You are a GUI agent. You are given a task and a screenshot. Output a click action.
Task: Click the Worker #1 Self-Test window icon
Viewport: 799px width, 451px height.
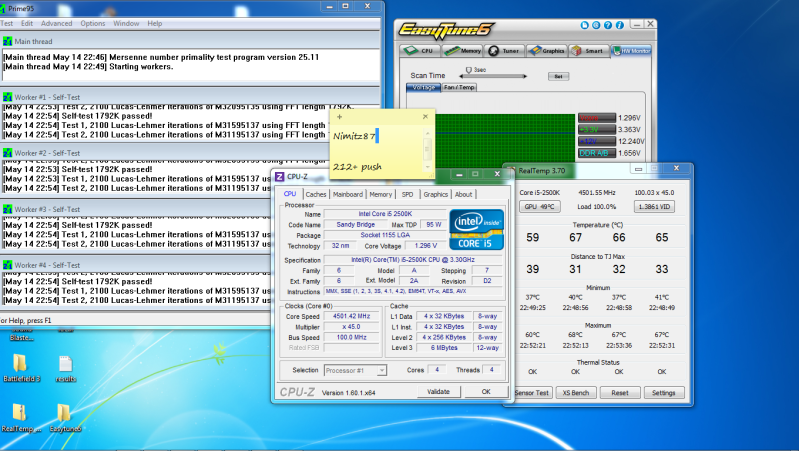click(8, 97)
